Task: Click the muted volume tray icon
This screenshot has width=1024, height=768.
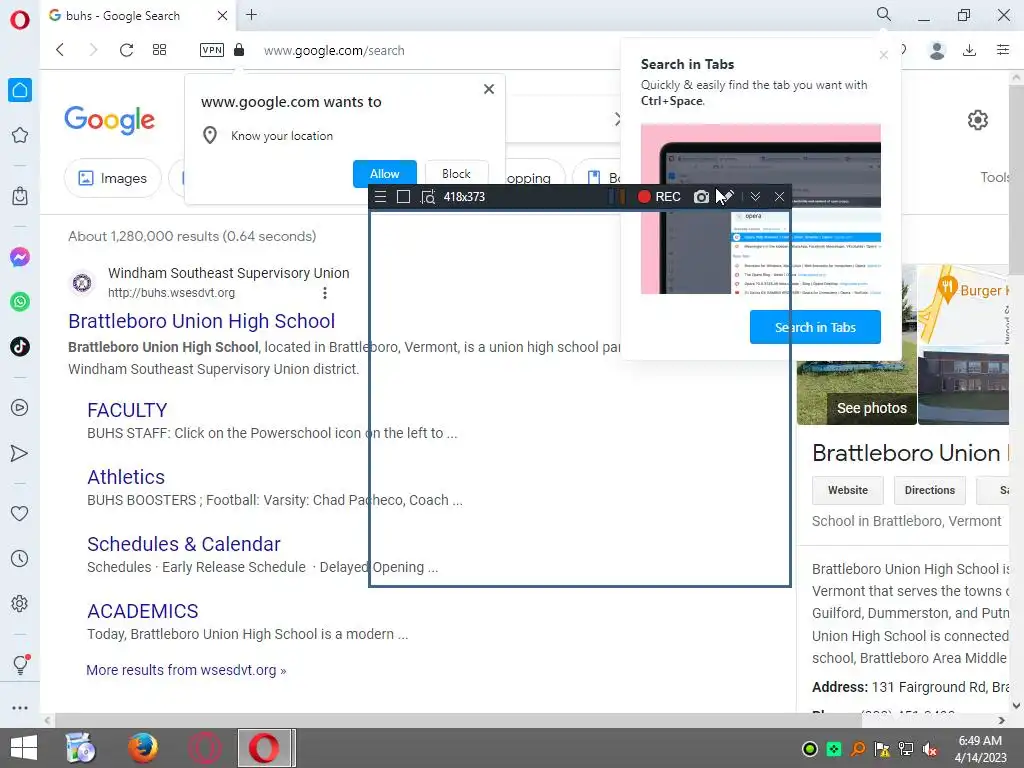Action: 930,749
